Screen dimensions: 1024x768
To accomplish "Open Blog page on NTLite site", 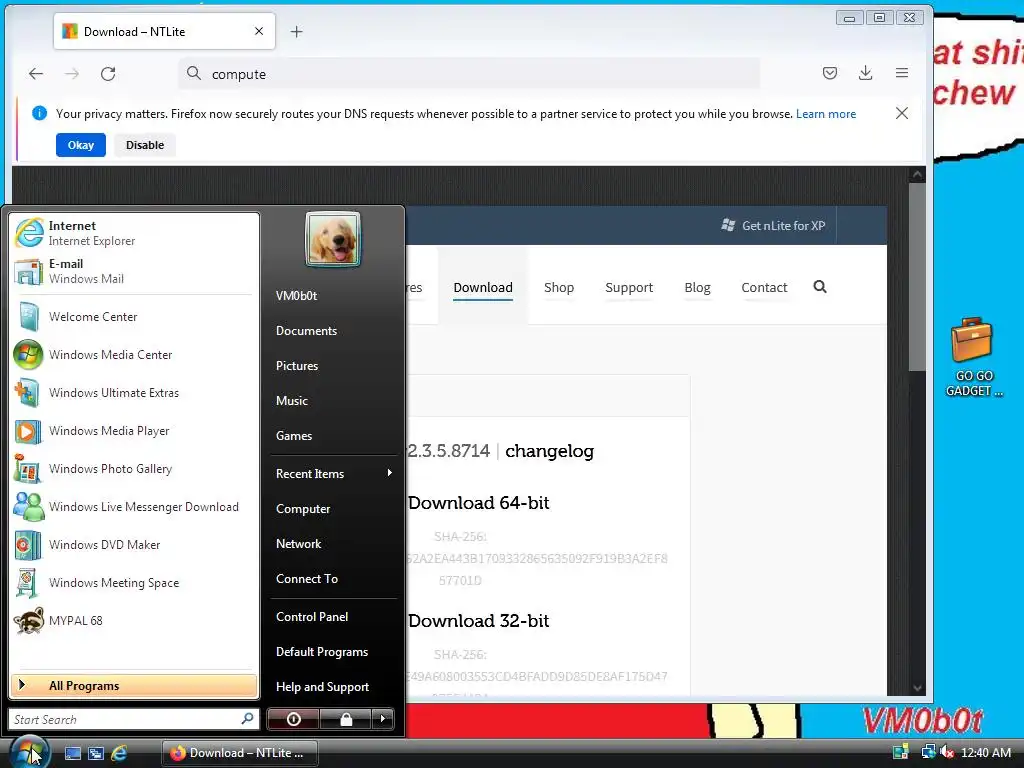I will pyautogui.click(x=697, y=288).
